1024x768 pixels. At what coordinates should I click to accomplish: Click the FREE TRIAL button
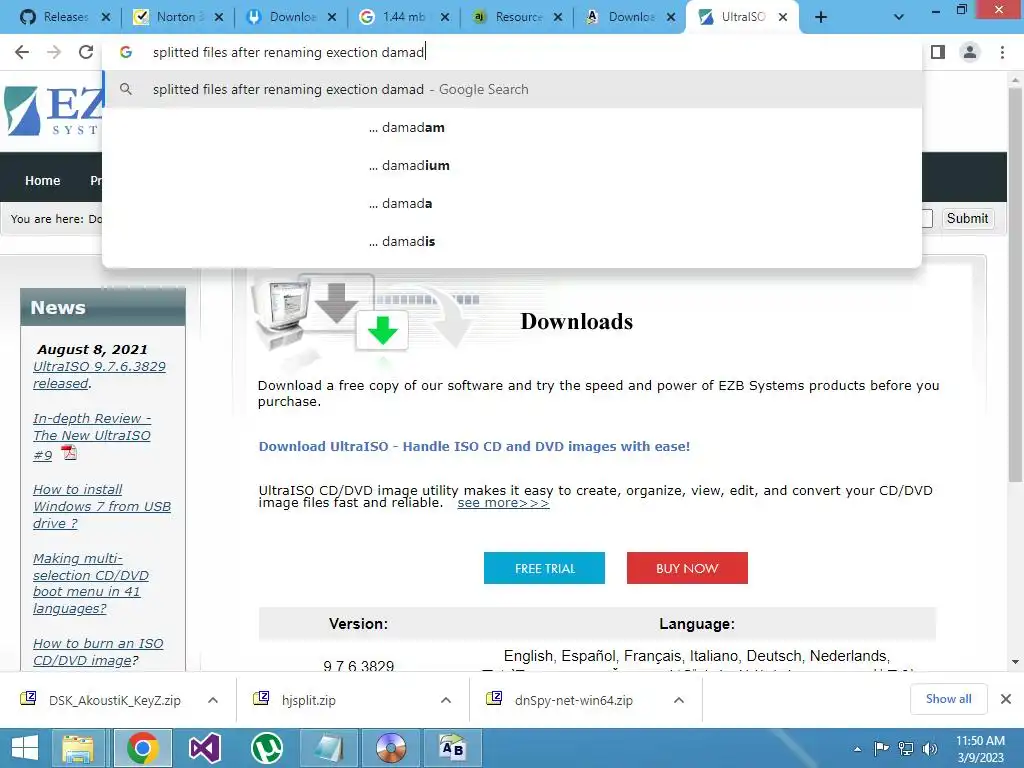544,568
